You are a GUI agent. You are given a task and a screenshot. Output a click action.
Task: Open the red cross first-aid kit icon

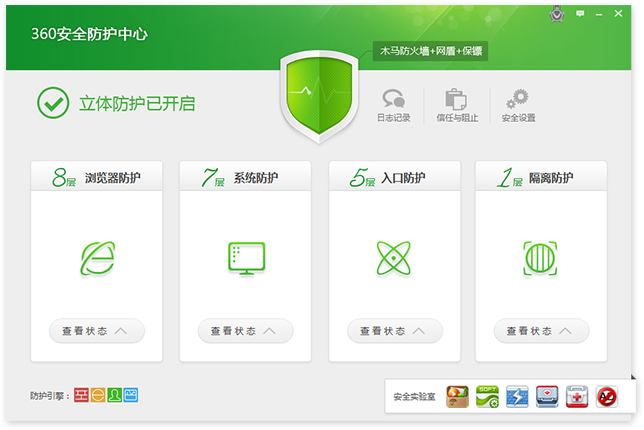coord(577,397)
